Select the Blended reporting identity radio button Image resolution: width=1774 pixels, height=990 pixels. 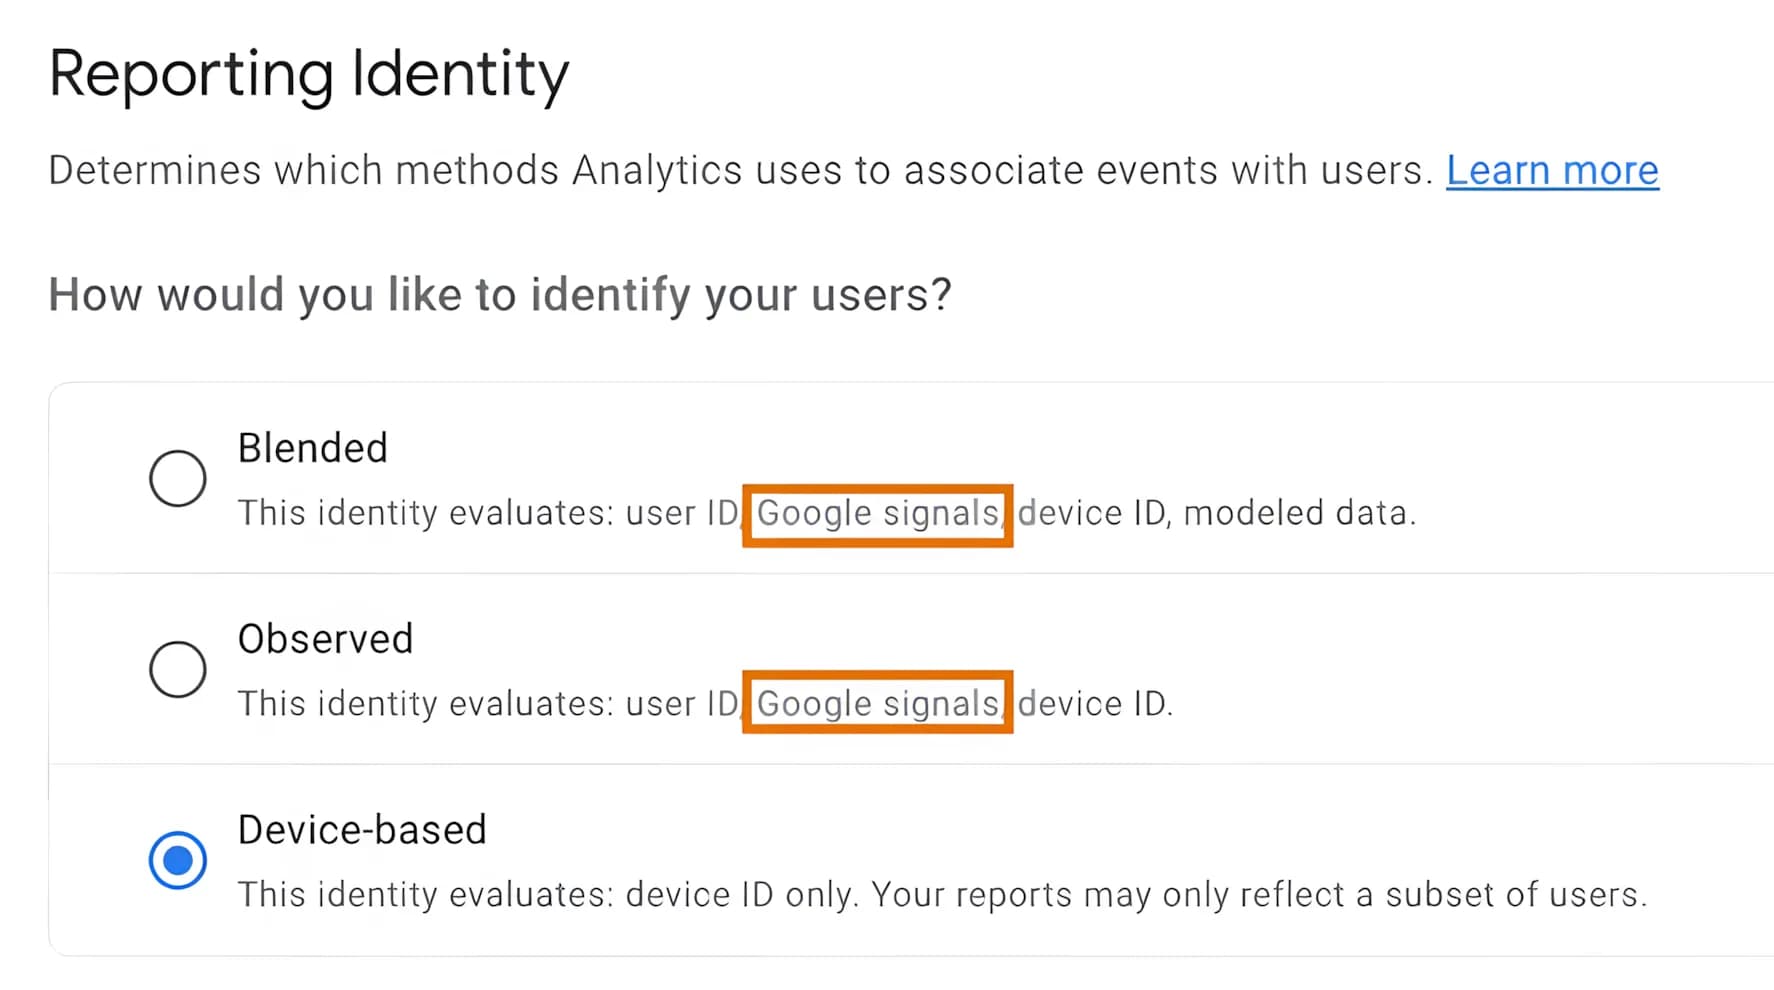click(177, 477)
